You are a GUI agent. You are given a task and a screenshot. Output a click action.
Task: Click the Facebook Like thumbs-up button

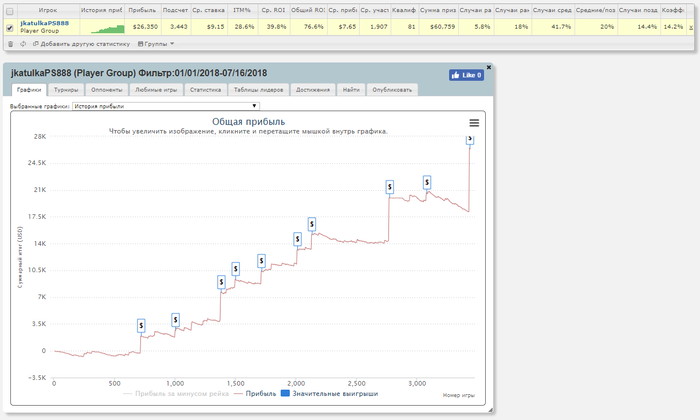466,75
